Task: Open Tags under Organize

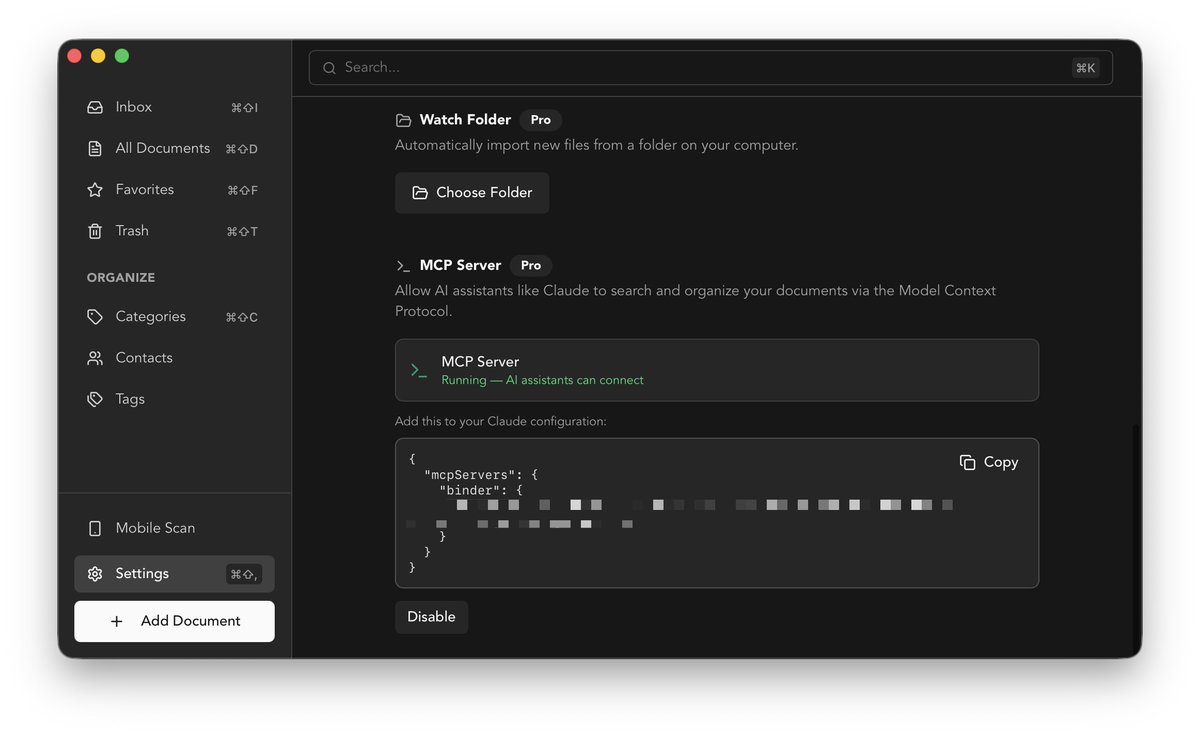Action: (174, 399)
